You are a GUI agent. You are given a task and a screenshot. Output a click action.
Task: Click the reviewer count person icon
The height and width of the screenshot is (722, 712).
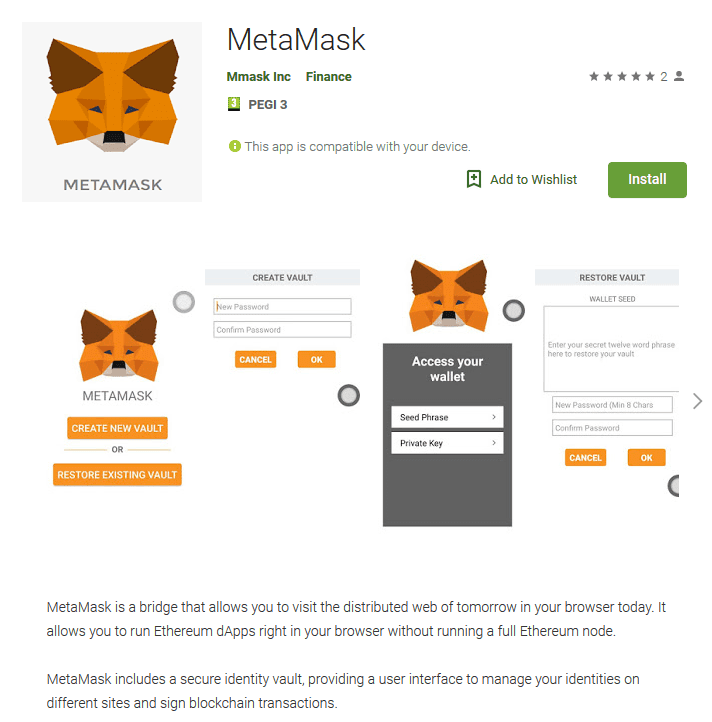(679, 76)
